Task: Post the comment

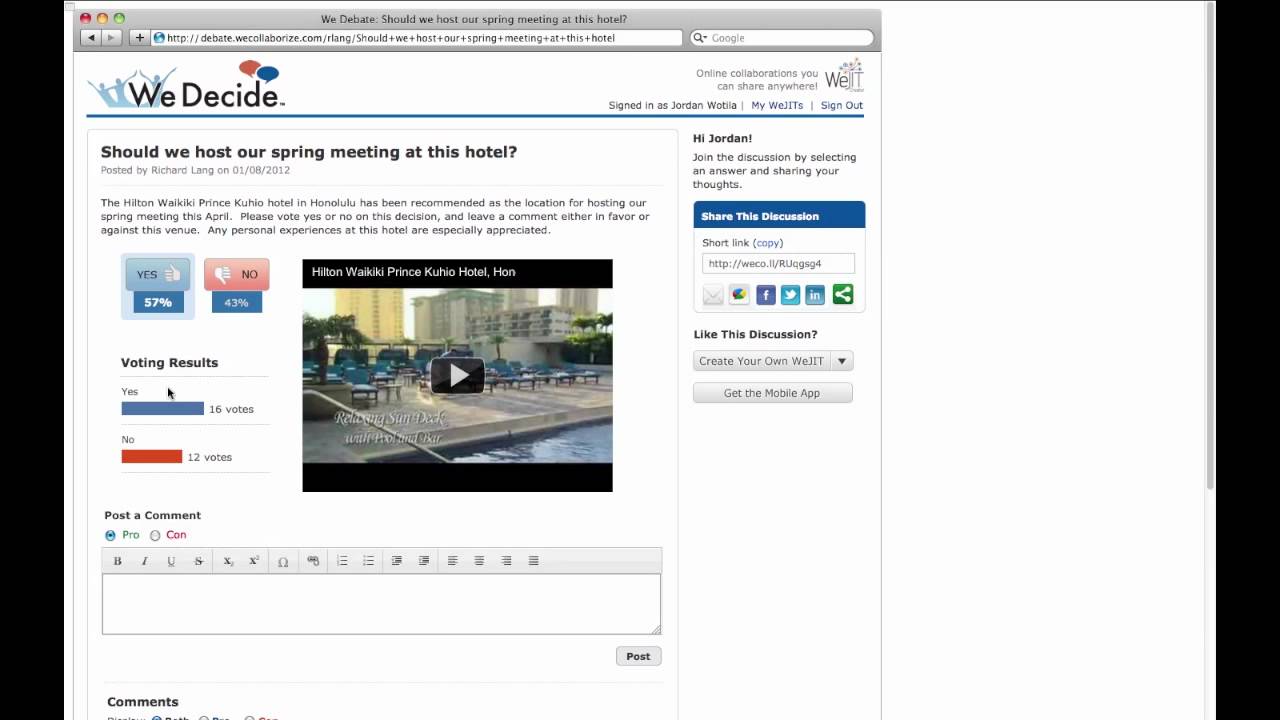Action: 638,656
